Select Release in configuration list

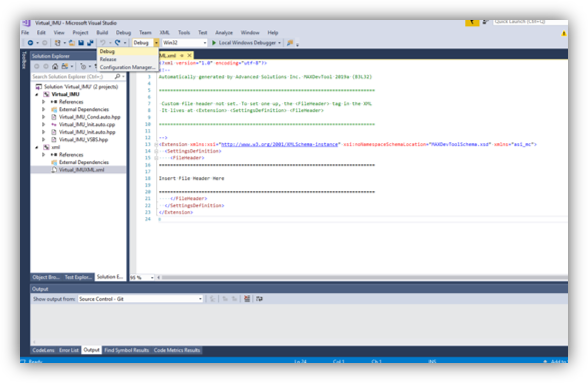128,59
